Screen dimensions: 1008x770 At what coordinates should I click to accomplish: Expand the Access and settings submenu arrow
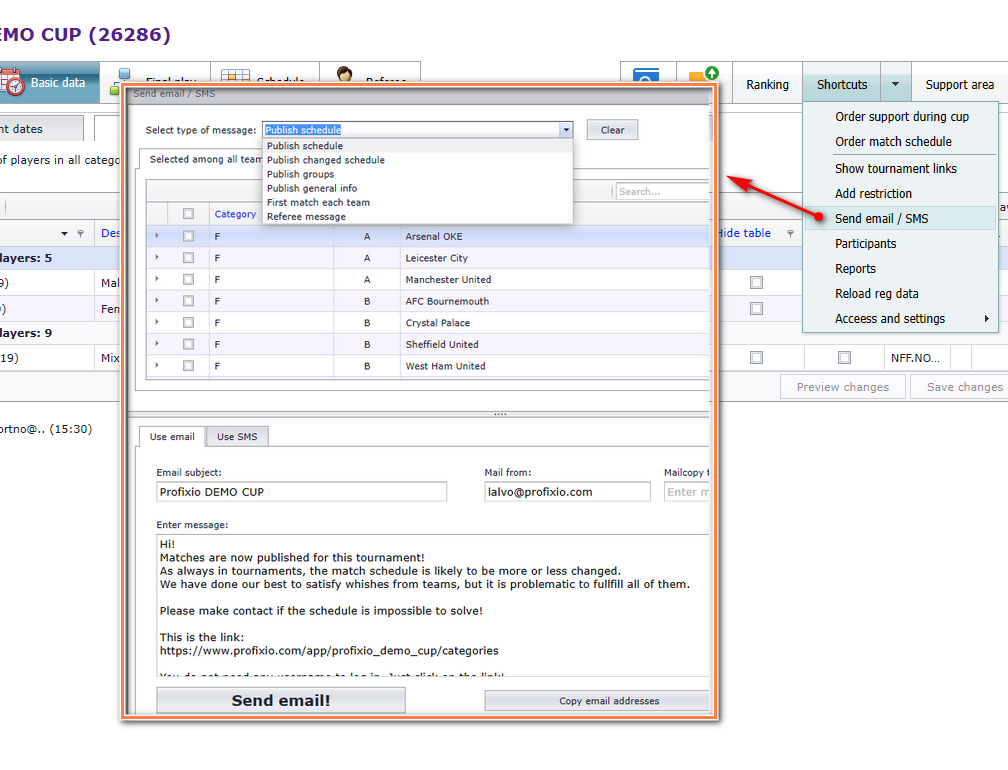pos(987,319)
